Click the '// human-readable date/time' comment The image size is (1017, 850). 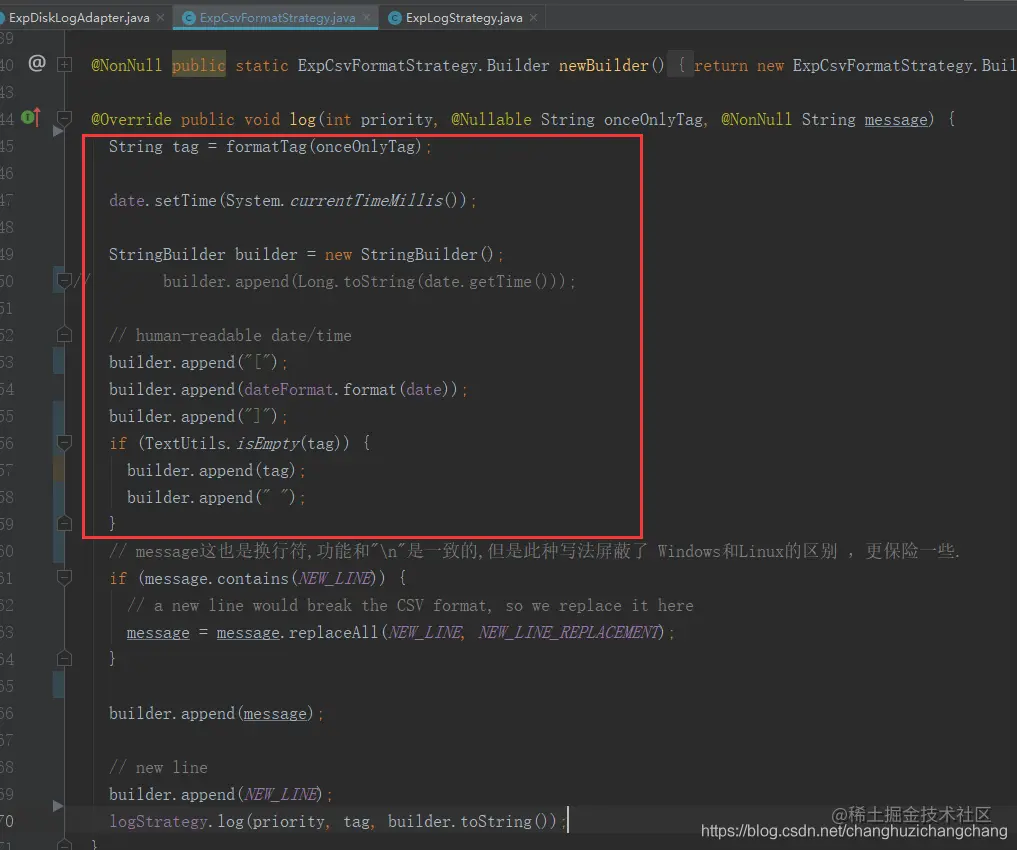click(x=230, y=335)
